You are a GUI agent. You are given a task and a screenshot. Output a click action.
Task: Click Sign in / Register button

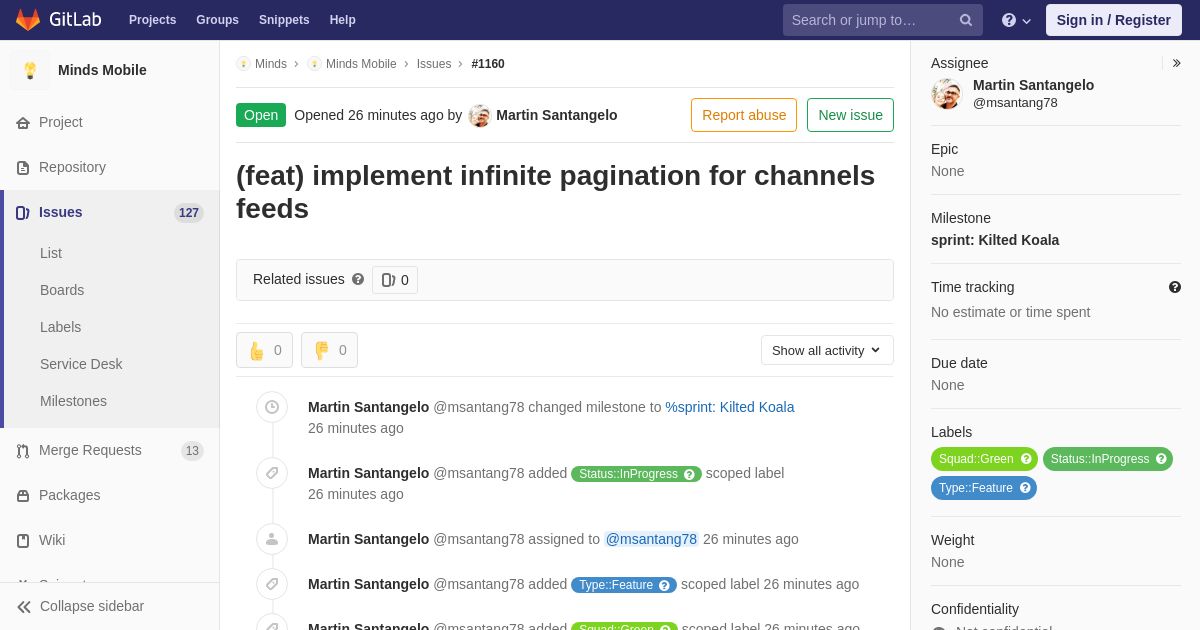pos(1114,20)
